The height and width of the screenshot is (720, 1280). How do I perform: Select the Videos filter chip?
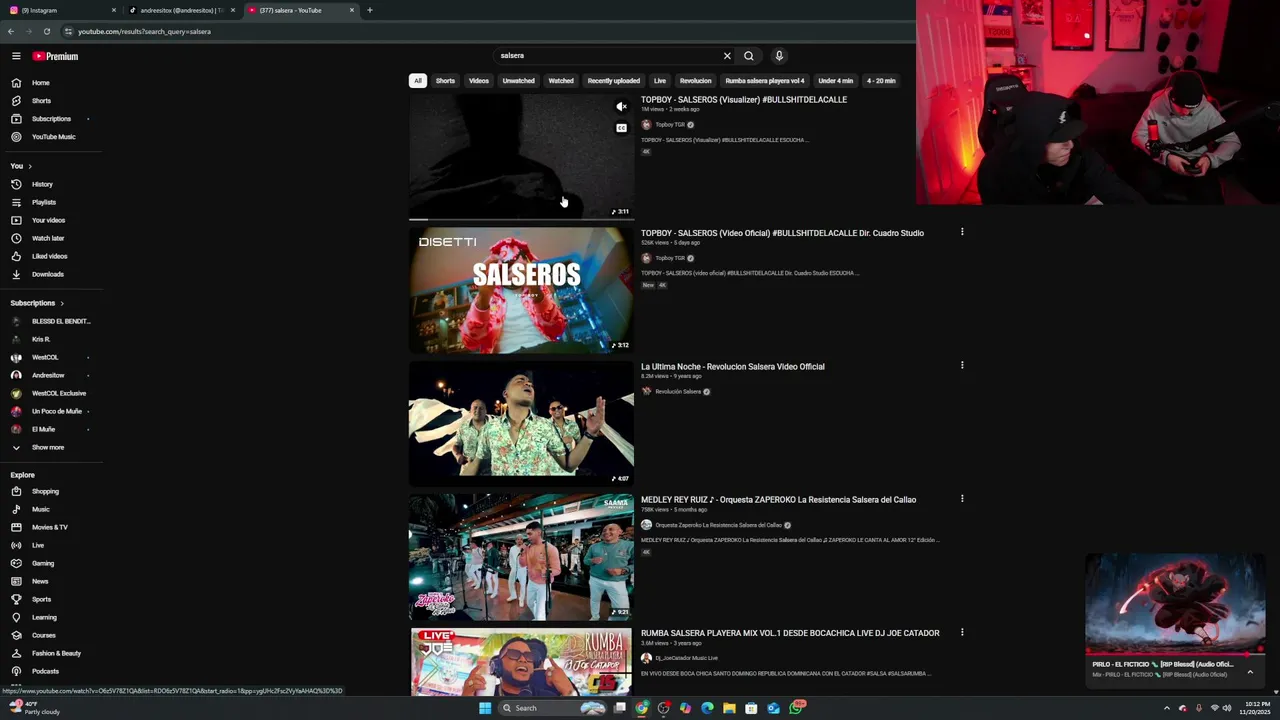479,81
